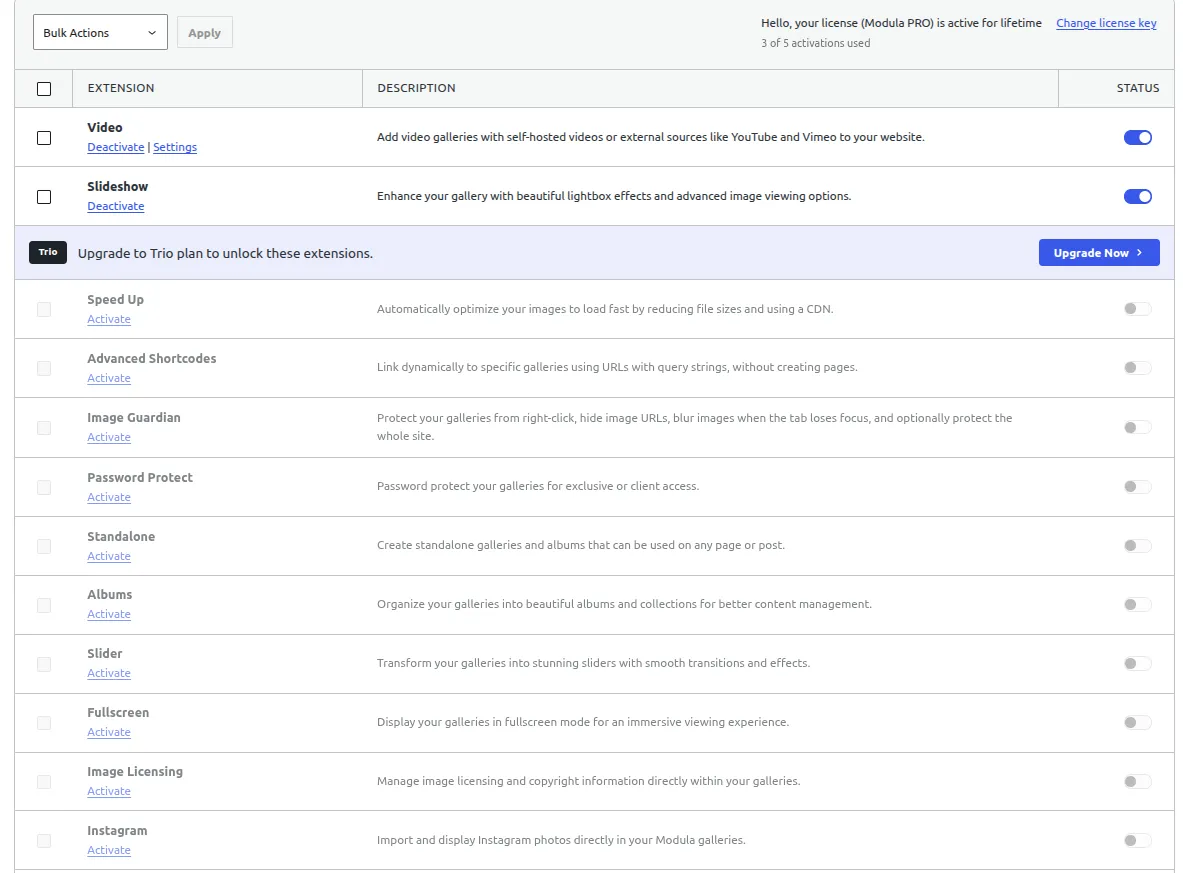1183x873 pixels.
Task: Click the Slideshow extension name
Action: pos(118,186)
